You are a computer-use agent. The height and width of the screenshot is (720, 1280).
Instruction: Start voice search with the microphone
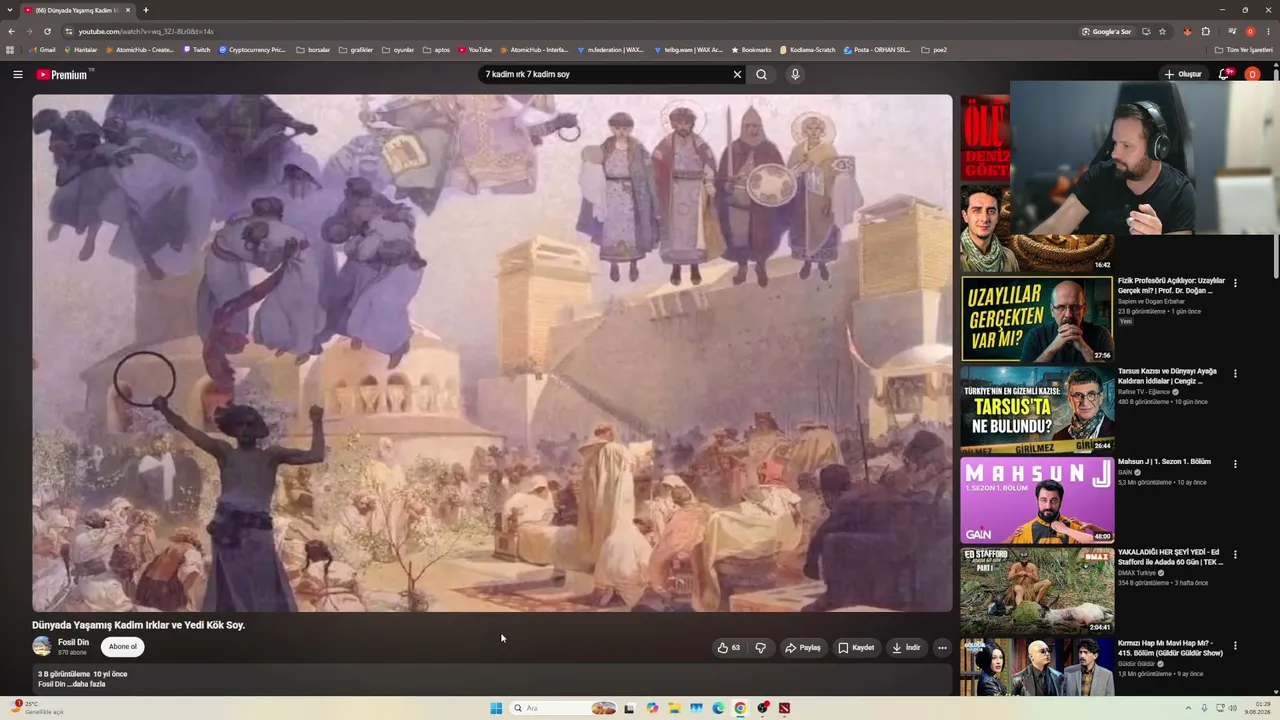click(795, 74)
